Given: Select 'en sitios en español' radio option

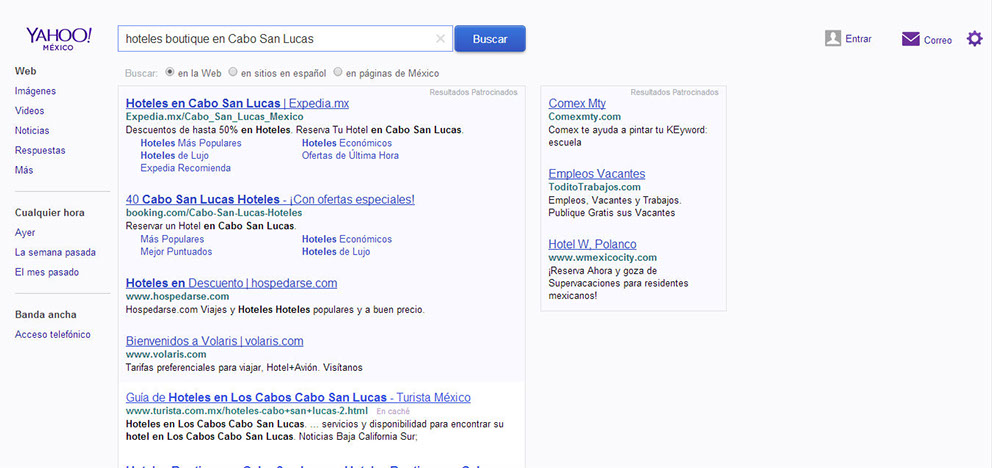Looking at the screenshot, I should [233, 72].
